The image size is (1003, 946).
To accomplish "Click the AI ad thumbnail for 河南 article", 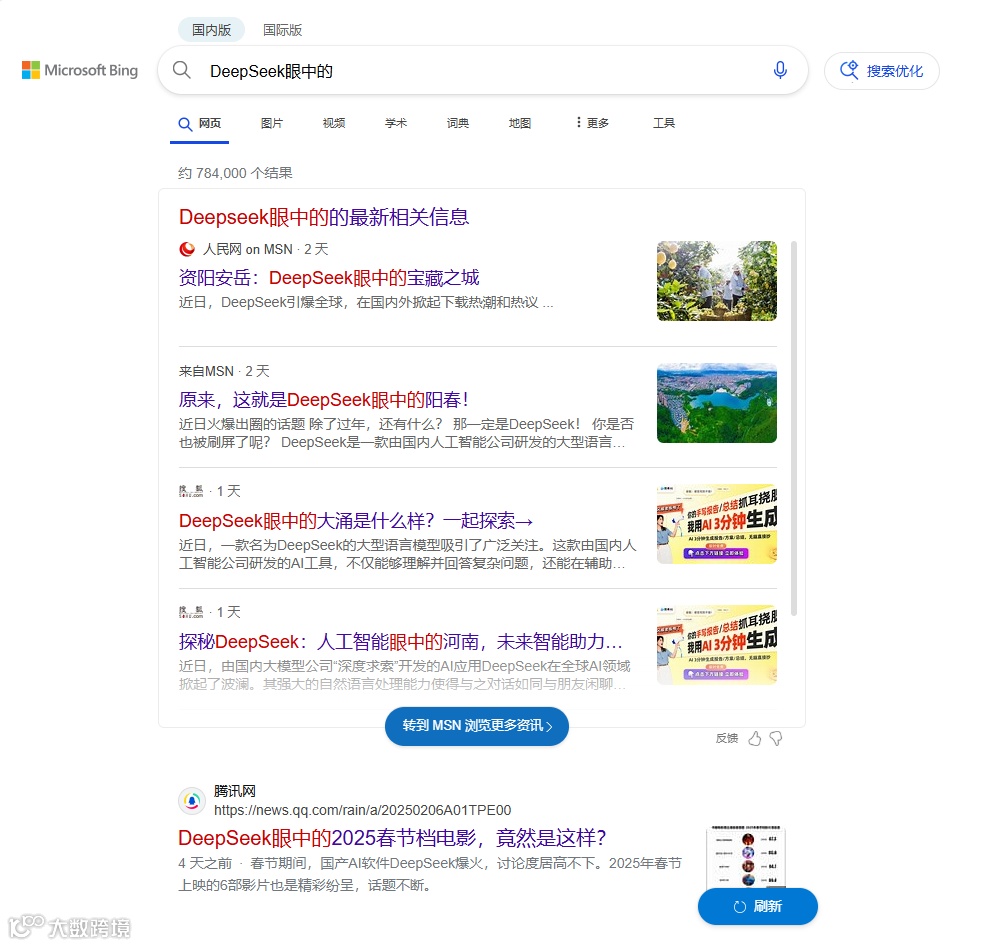I will click(716, 645).
